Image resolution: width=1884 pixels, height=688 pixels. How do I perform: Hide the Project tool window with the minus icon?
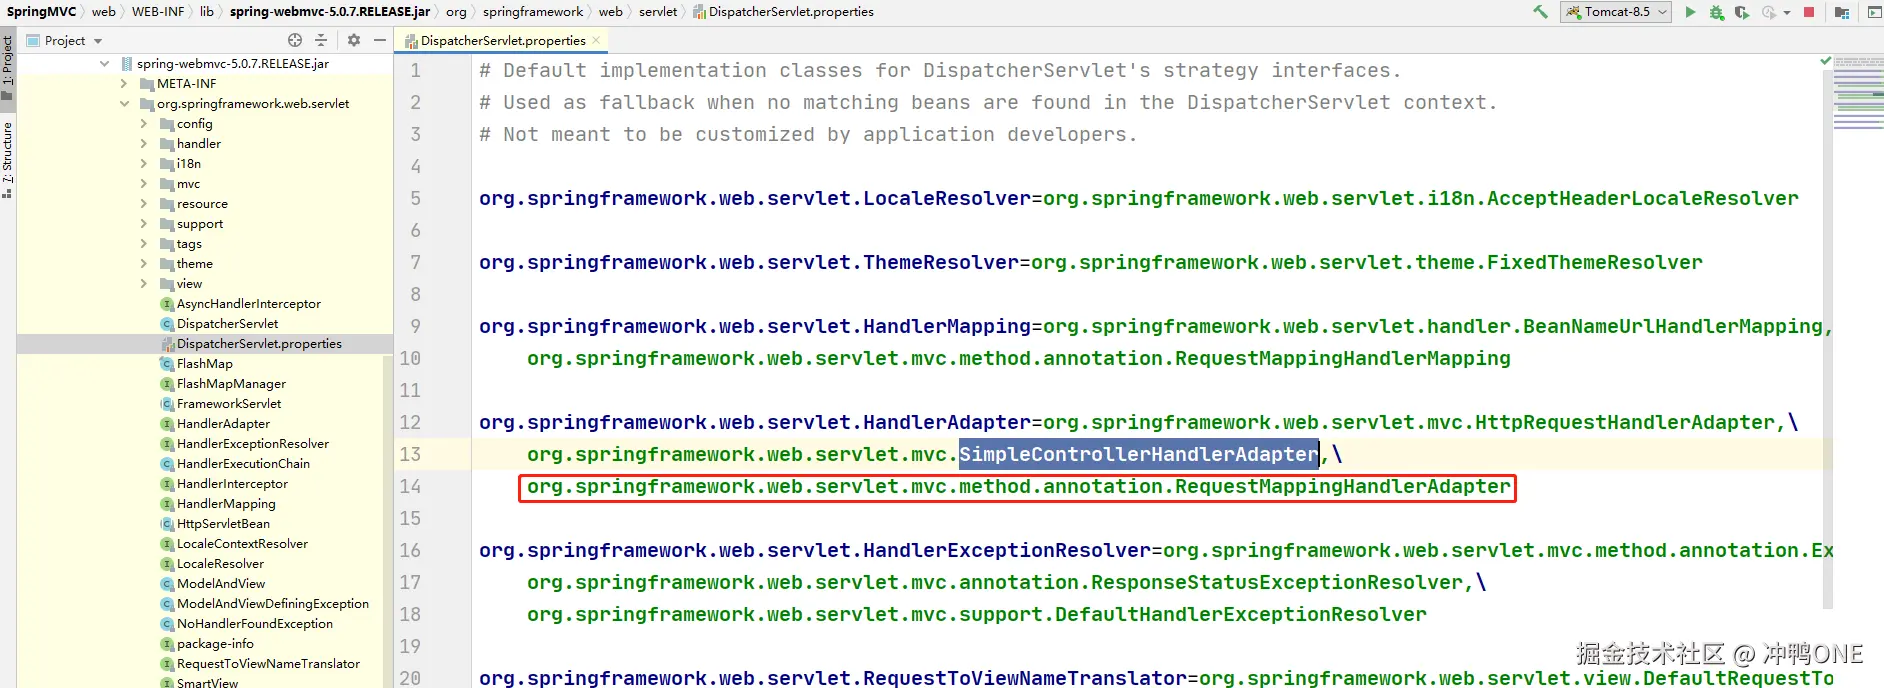pos(380,40)
